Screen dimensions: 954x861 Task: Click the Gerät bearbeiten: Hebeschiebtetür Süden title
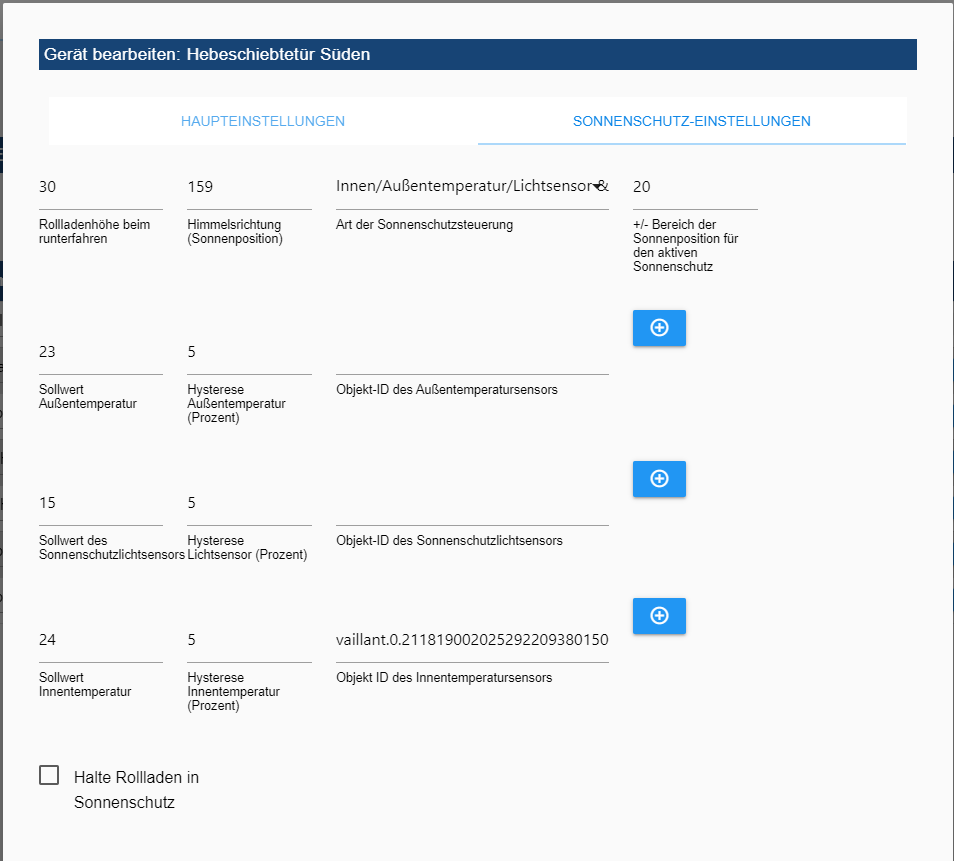click(x=207, y=54)
